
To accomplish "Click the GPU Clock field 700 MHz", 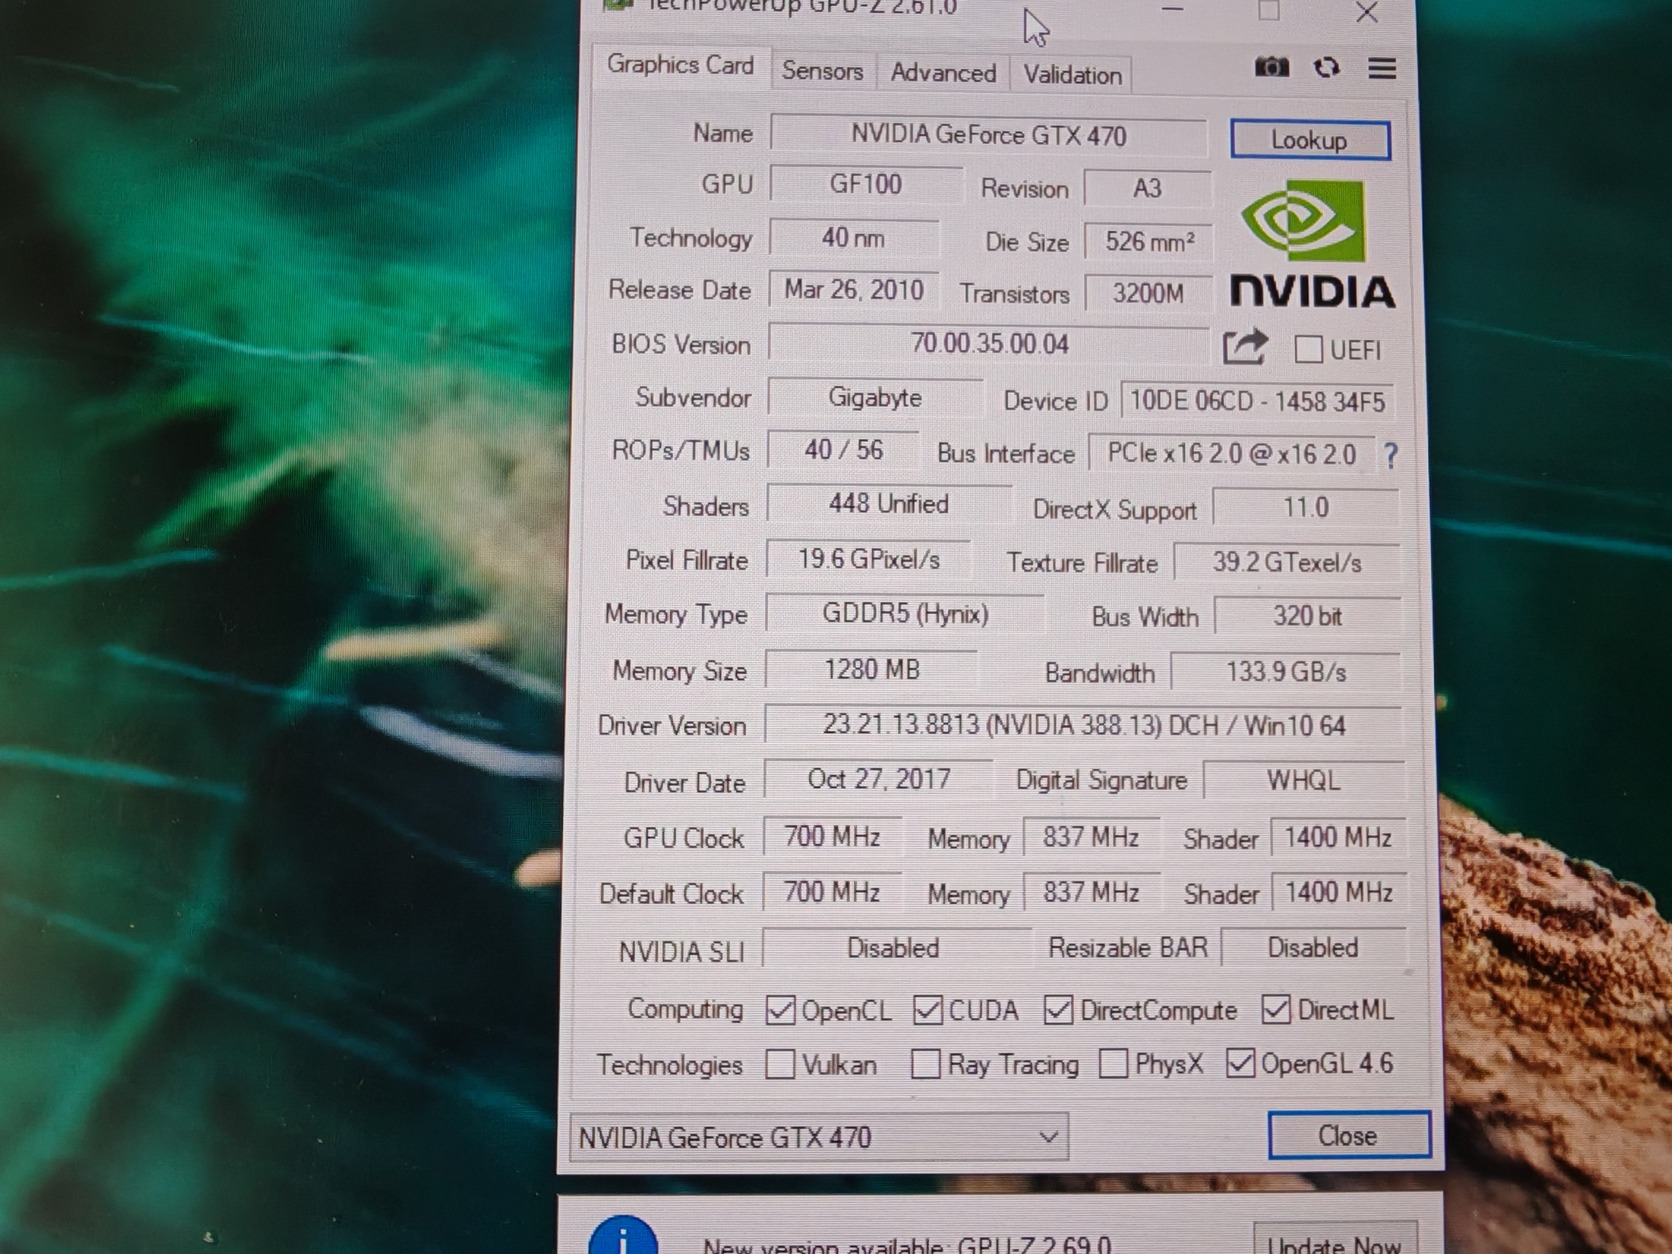I will pos(832,836).
